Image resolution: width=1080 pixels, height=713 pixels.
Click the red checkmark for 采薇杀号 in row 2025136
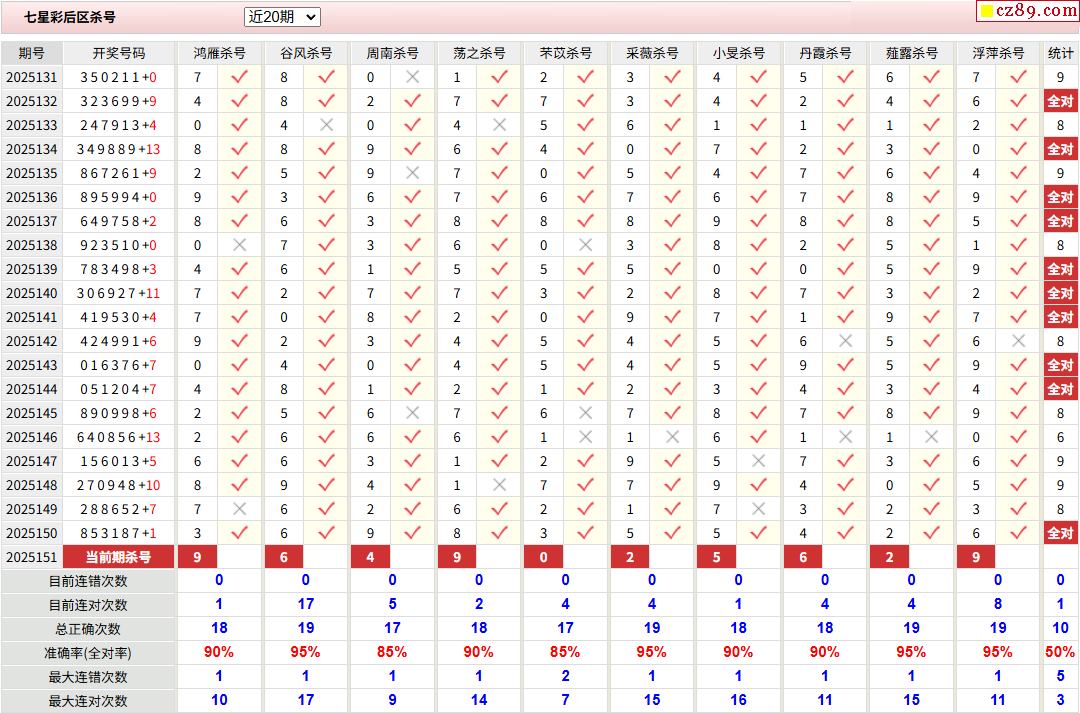672,198
